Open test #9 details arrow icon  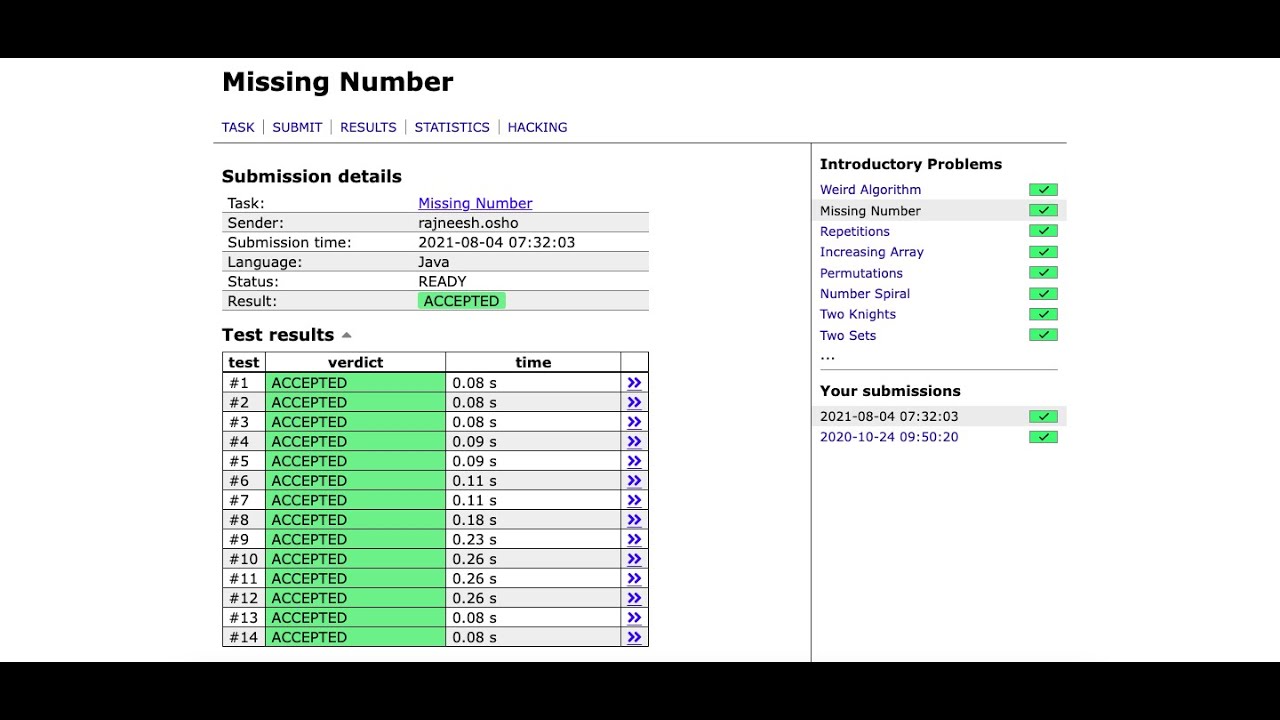(x=634, y=539)
